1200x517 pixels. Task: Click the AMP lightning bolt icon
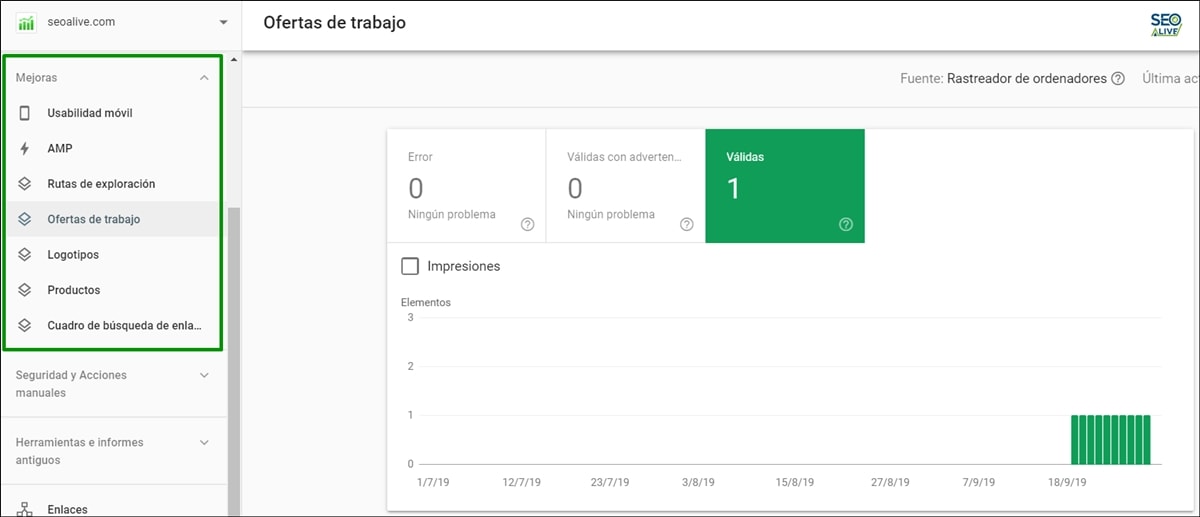[25, 148]
